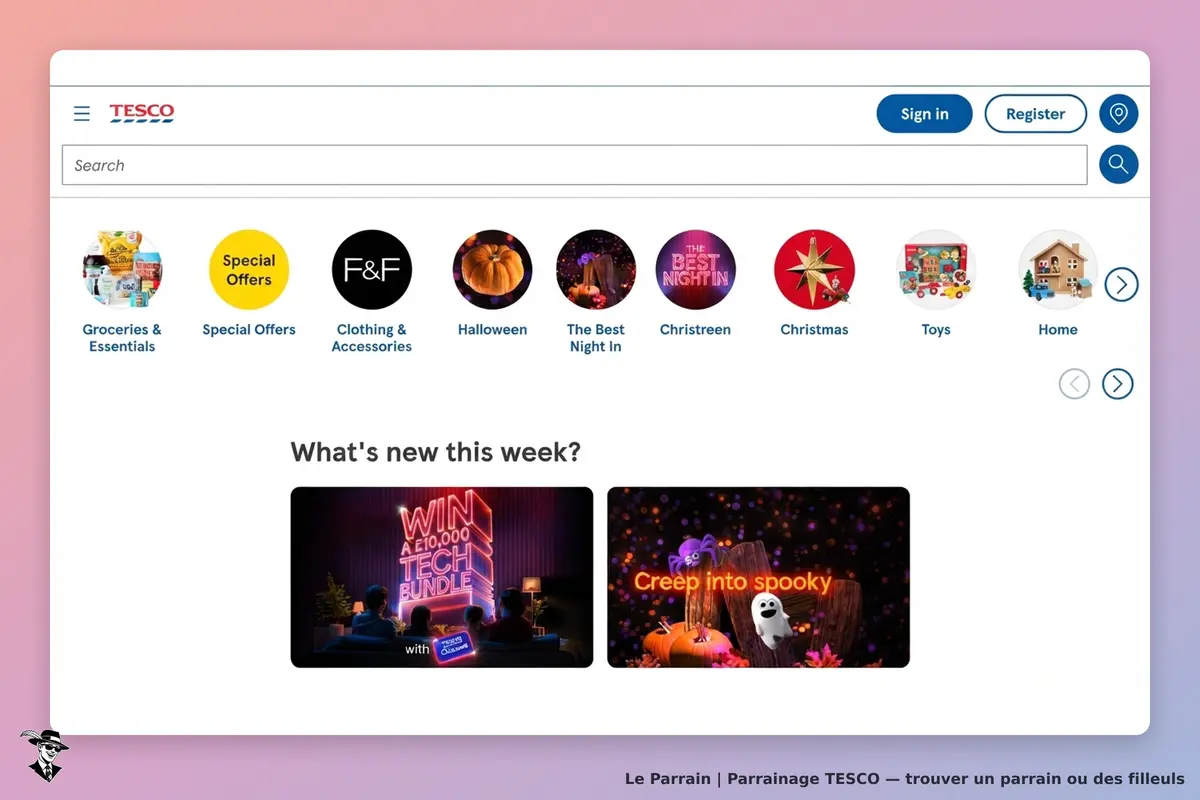Click the magnifying glass search button
The image size is (1200, 800).
(1119, 165)
